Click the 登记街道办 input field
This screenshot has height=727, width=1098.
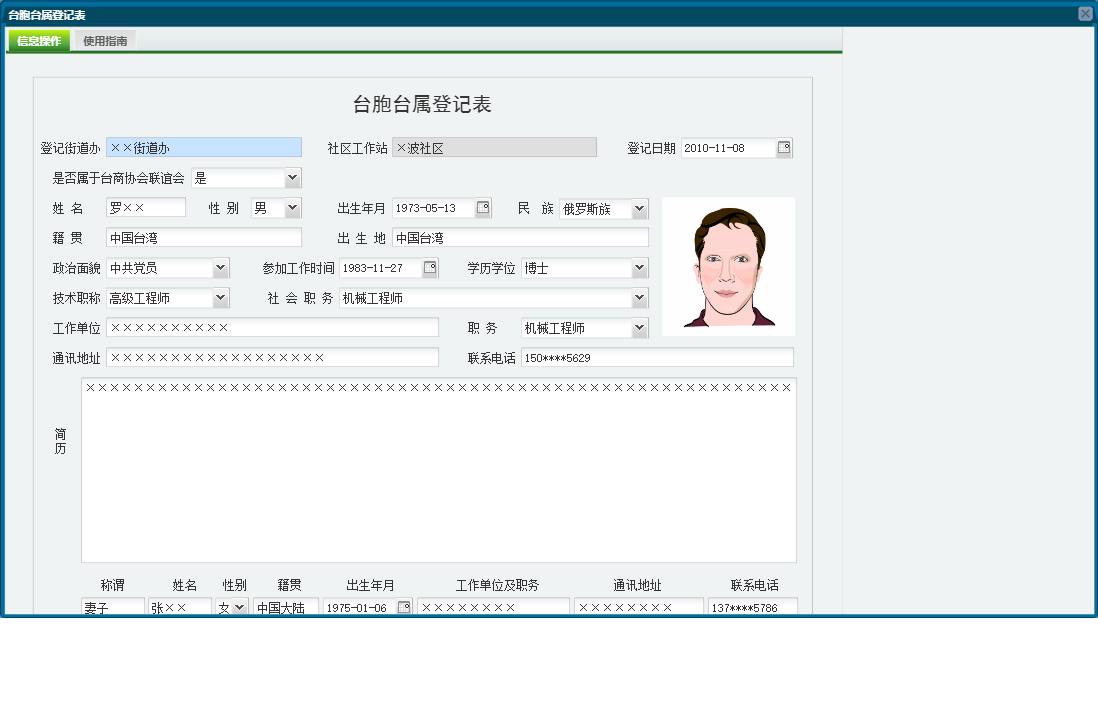point(203,148)
